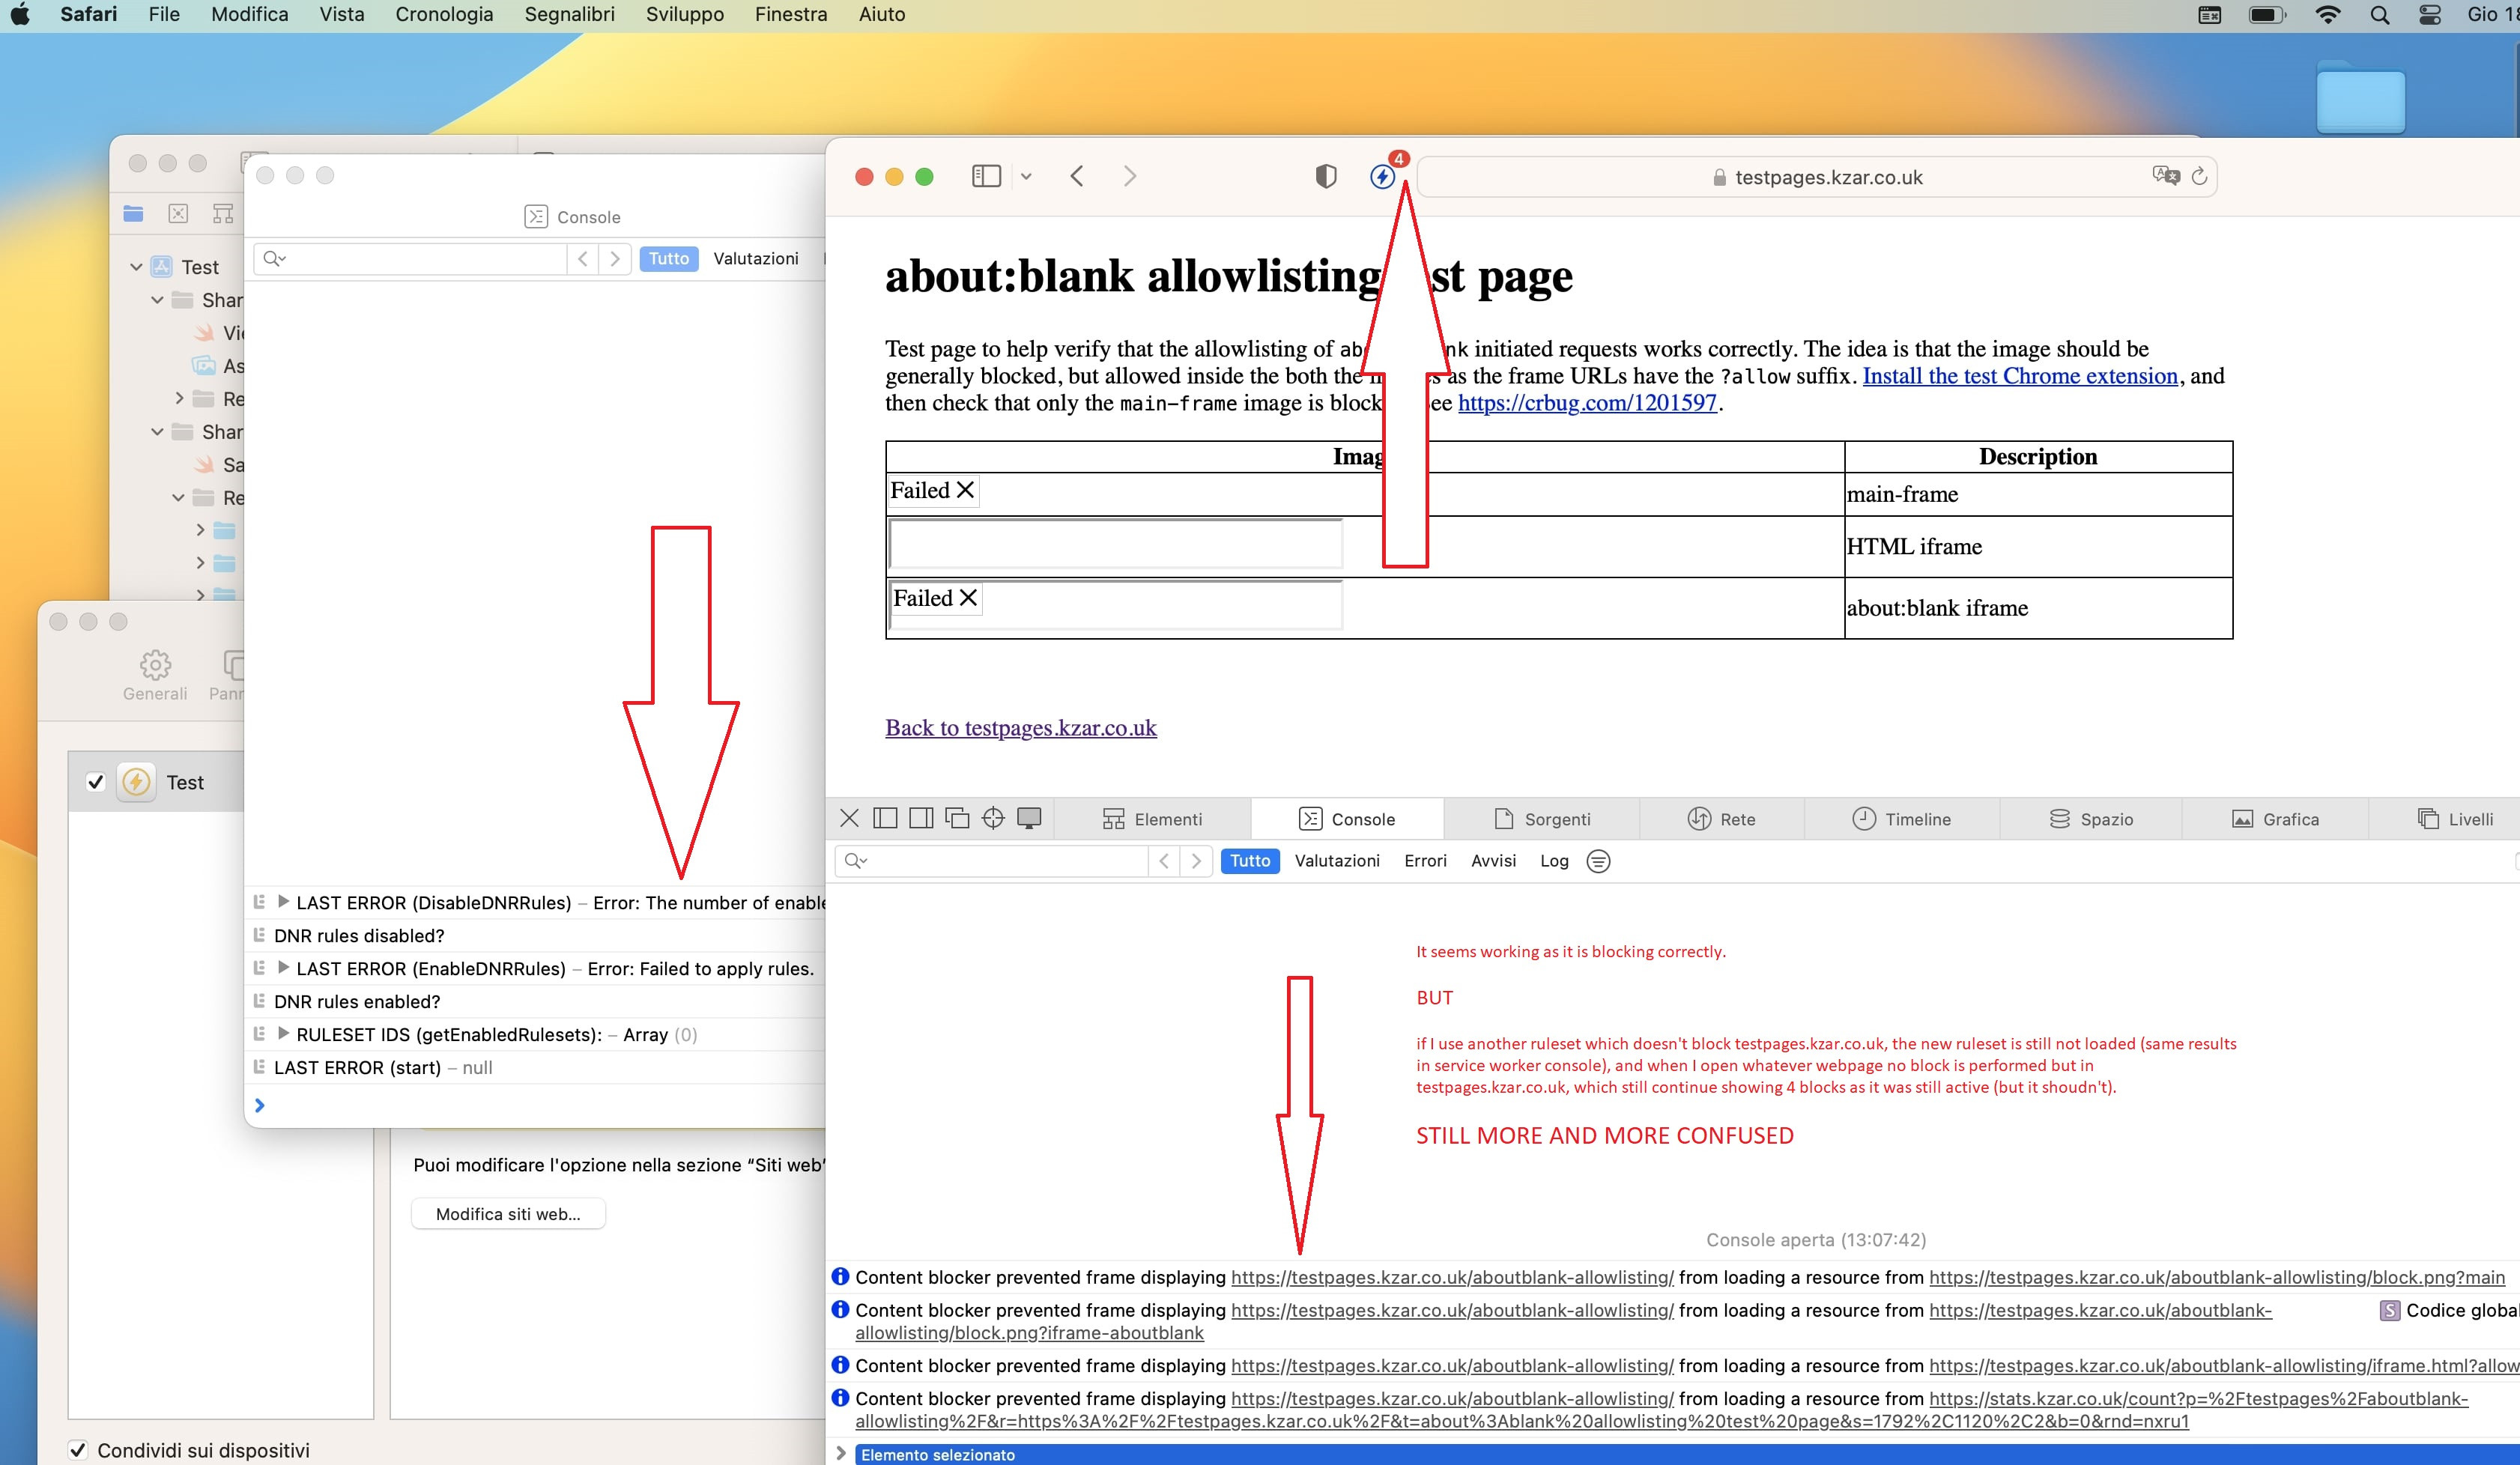The height and width of the screenshot is (1465, 2520).
Task: Click the extension lightning icon with badge 4
Action: pos(1382,177)
